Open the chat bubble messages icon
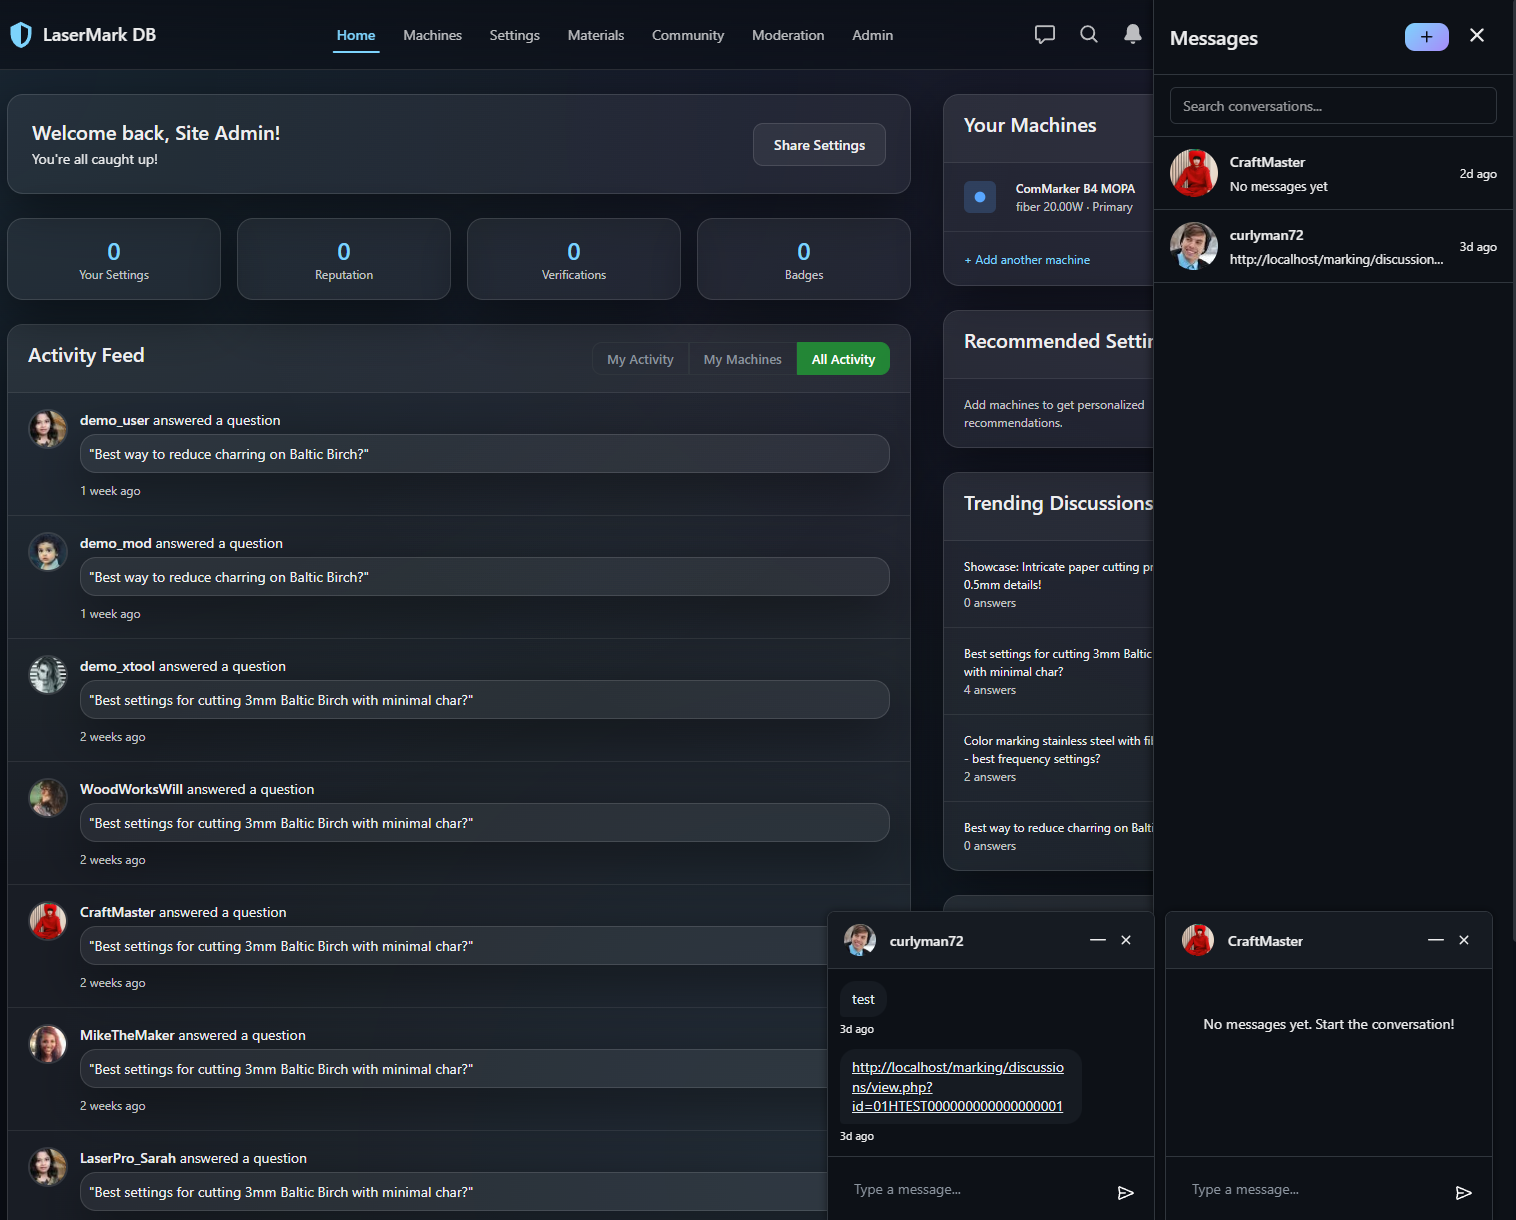The width and height of the screenshot is (1516, 1220). click(x=1044, y=34)
